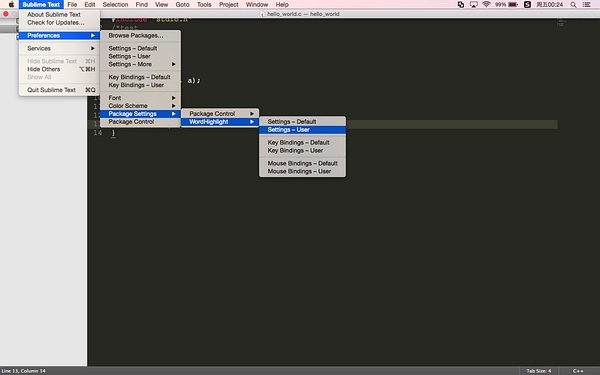Screen dimensions: 600x375
Task: Open WordHighlight Key Bindings – User
Action: pyautogui.click(x=302, y=150)
